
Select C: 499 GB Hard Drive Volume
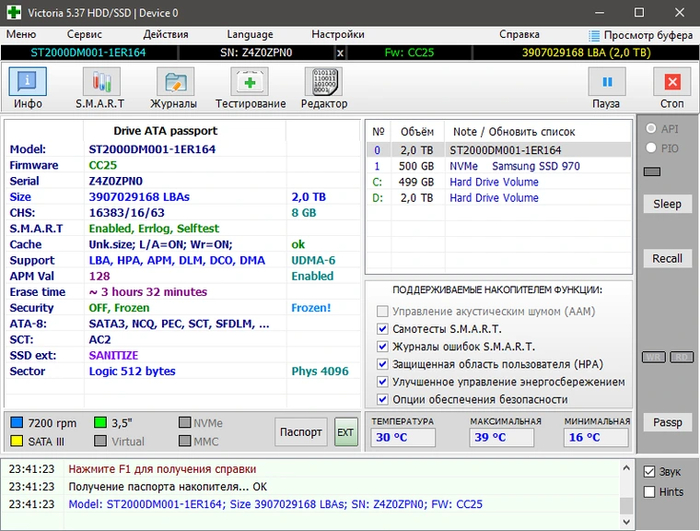[x=499, y=182]
